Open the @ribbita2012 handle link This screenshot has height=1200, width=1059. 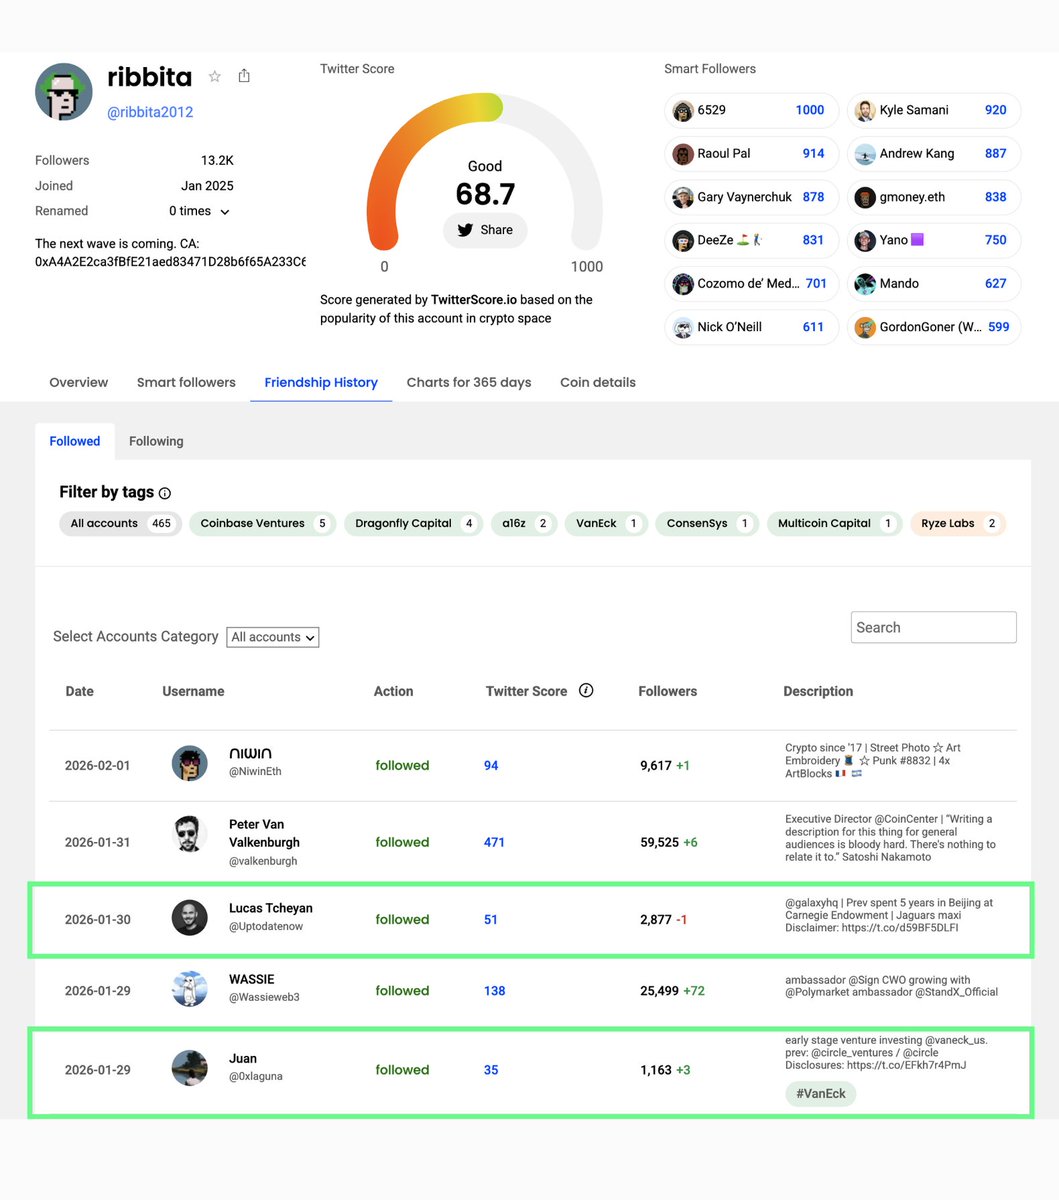coord(150,112)
